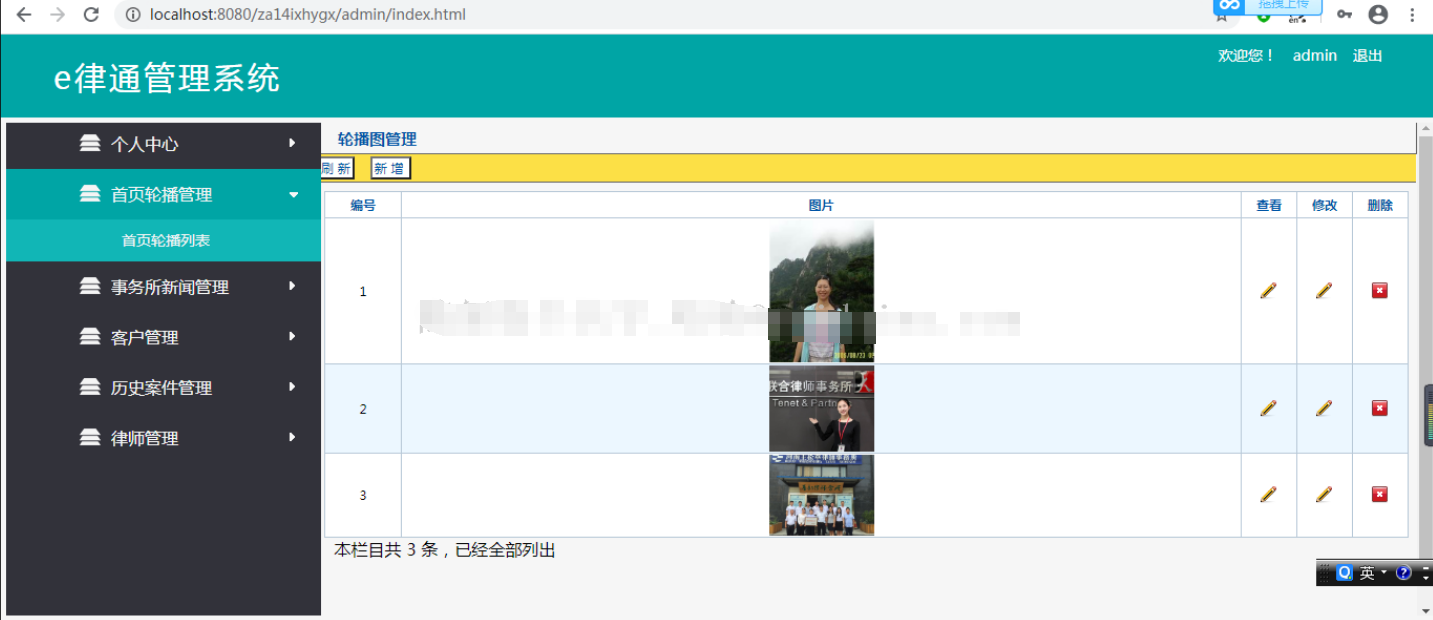1433x620 pixels.
Task: Open the 历史案件管理 menu
Action: [x=163, y=387]
